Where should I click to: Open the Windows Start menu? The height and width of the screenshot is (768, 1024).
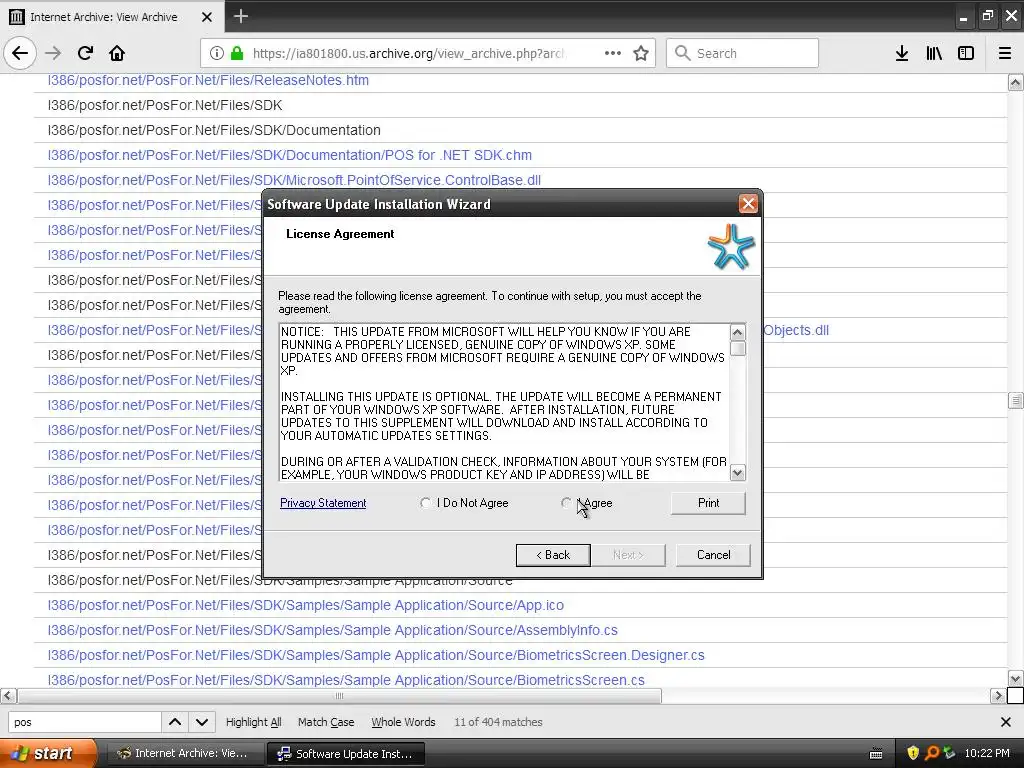click(x=46, y=753)
